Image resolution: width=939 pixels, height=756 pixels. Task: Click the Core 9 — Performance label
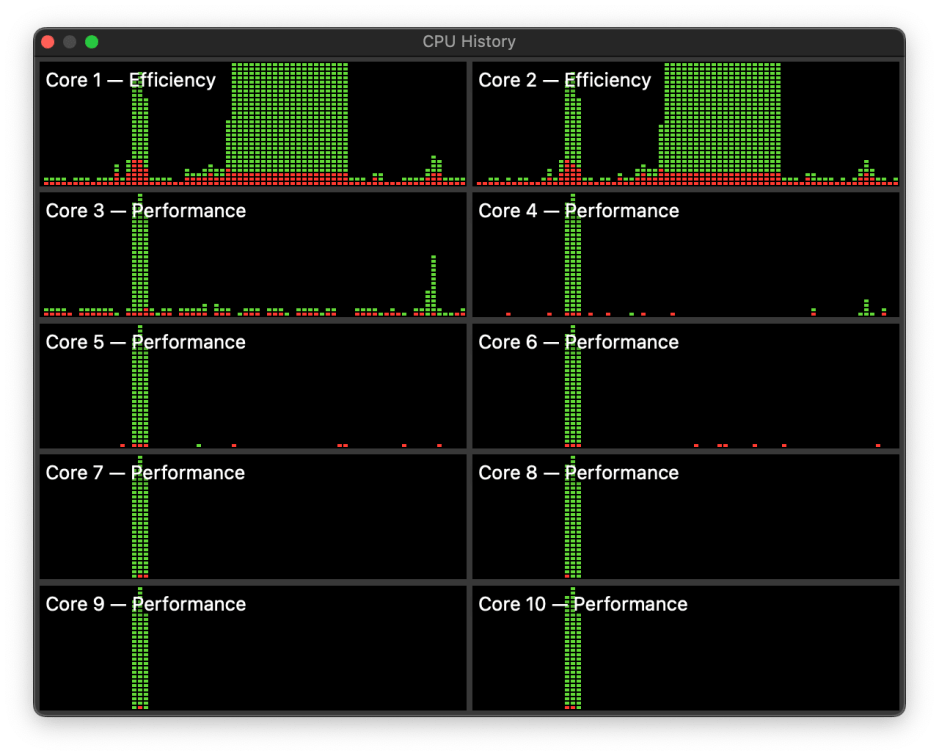point(145,604)
